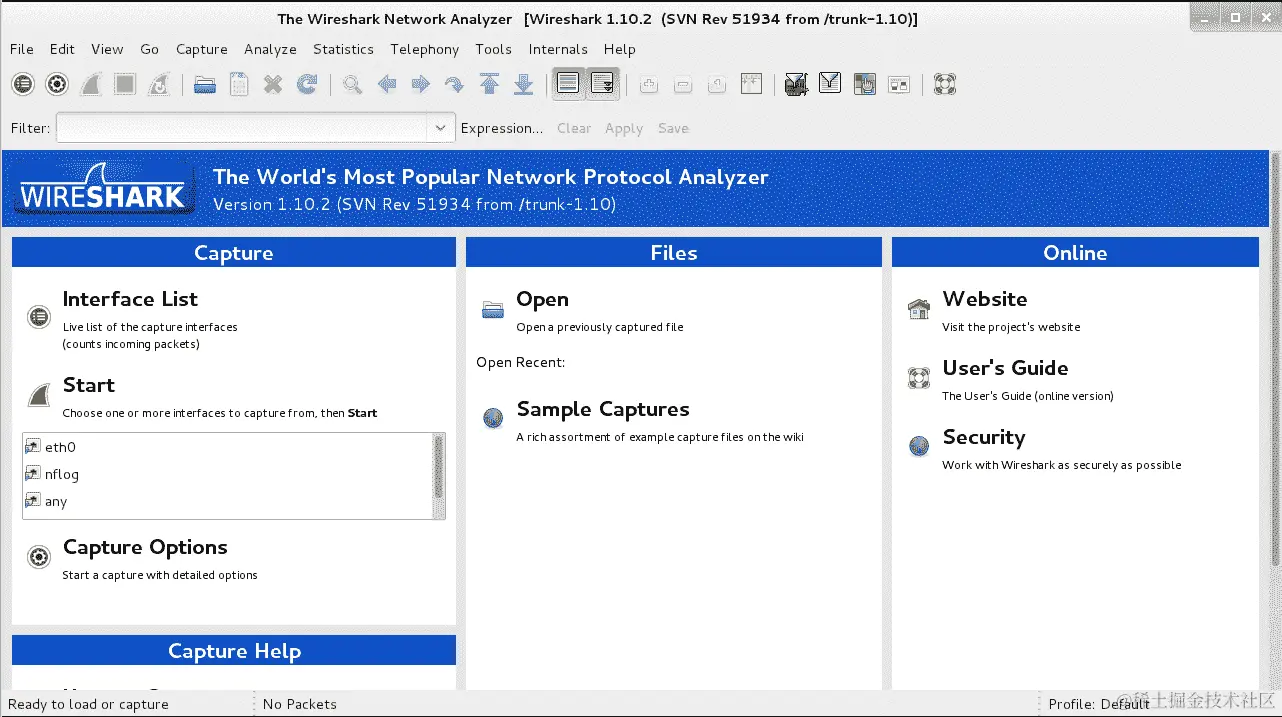
Task: Open the Analyze menu
Action: 270,49
